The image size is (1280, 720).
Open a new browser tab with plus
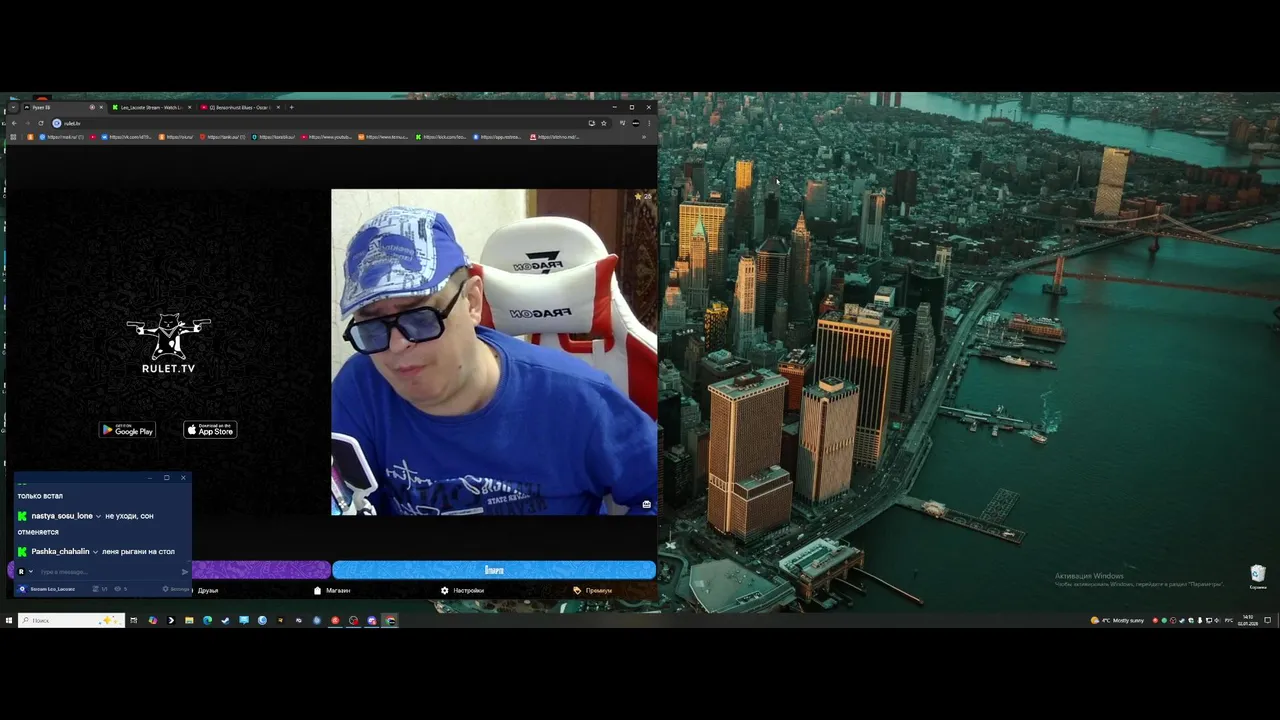(291, 107)
